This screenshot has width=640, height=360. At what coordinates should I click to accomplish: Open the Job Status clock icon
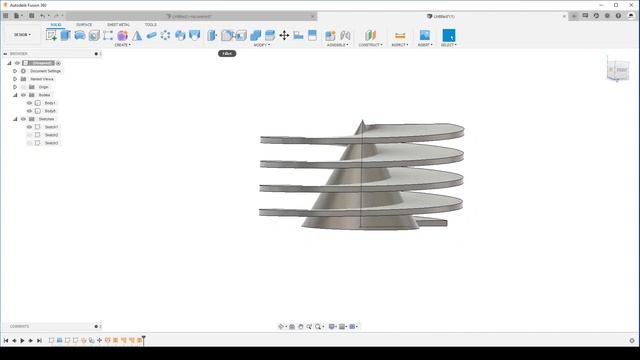tap(596, 16)
